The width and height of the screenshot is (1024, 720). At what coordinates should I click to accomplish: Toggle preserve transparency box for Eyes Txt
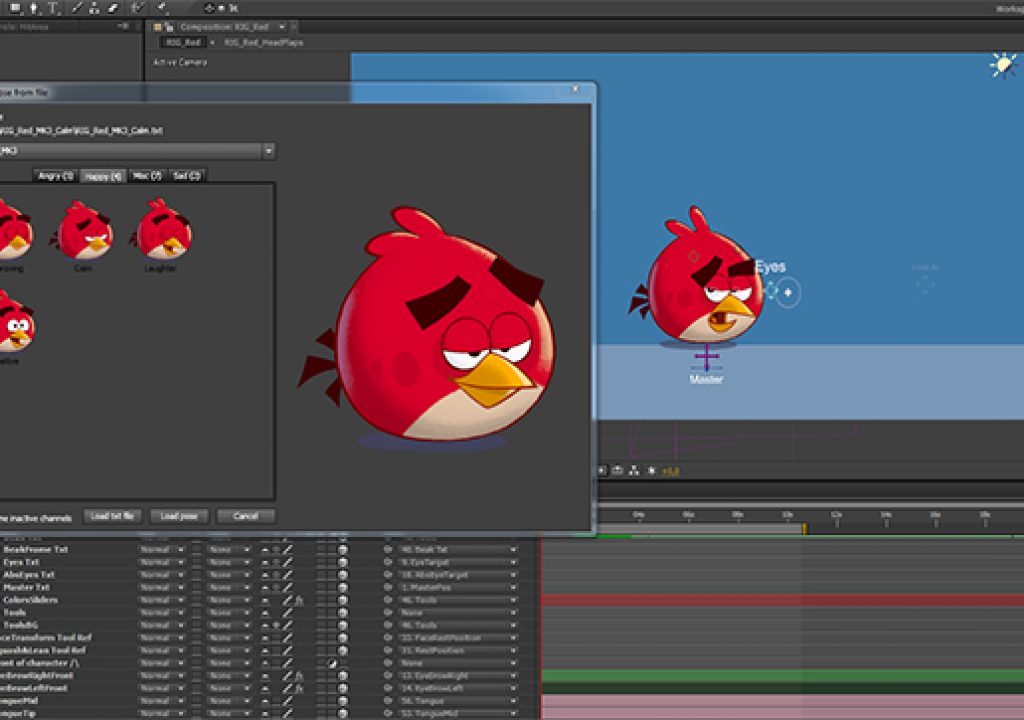pyautogui.click(x=197, y=563)
